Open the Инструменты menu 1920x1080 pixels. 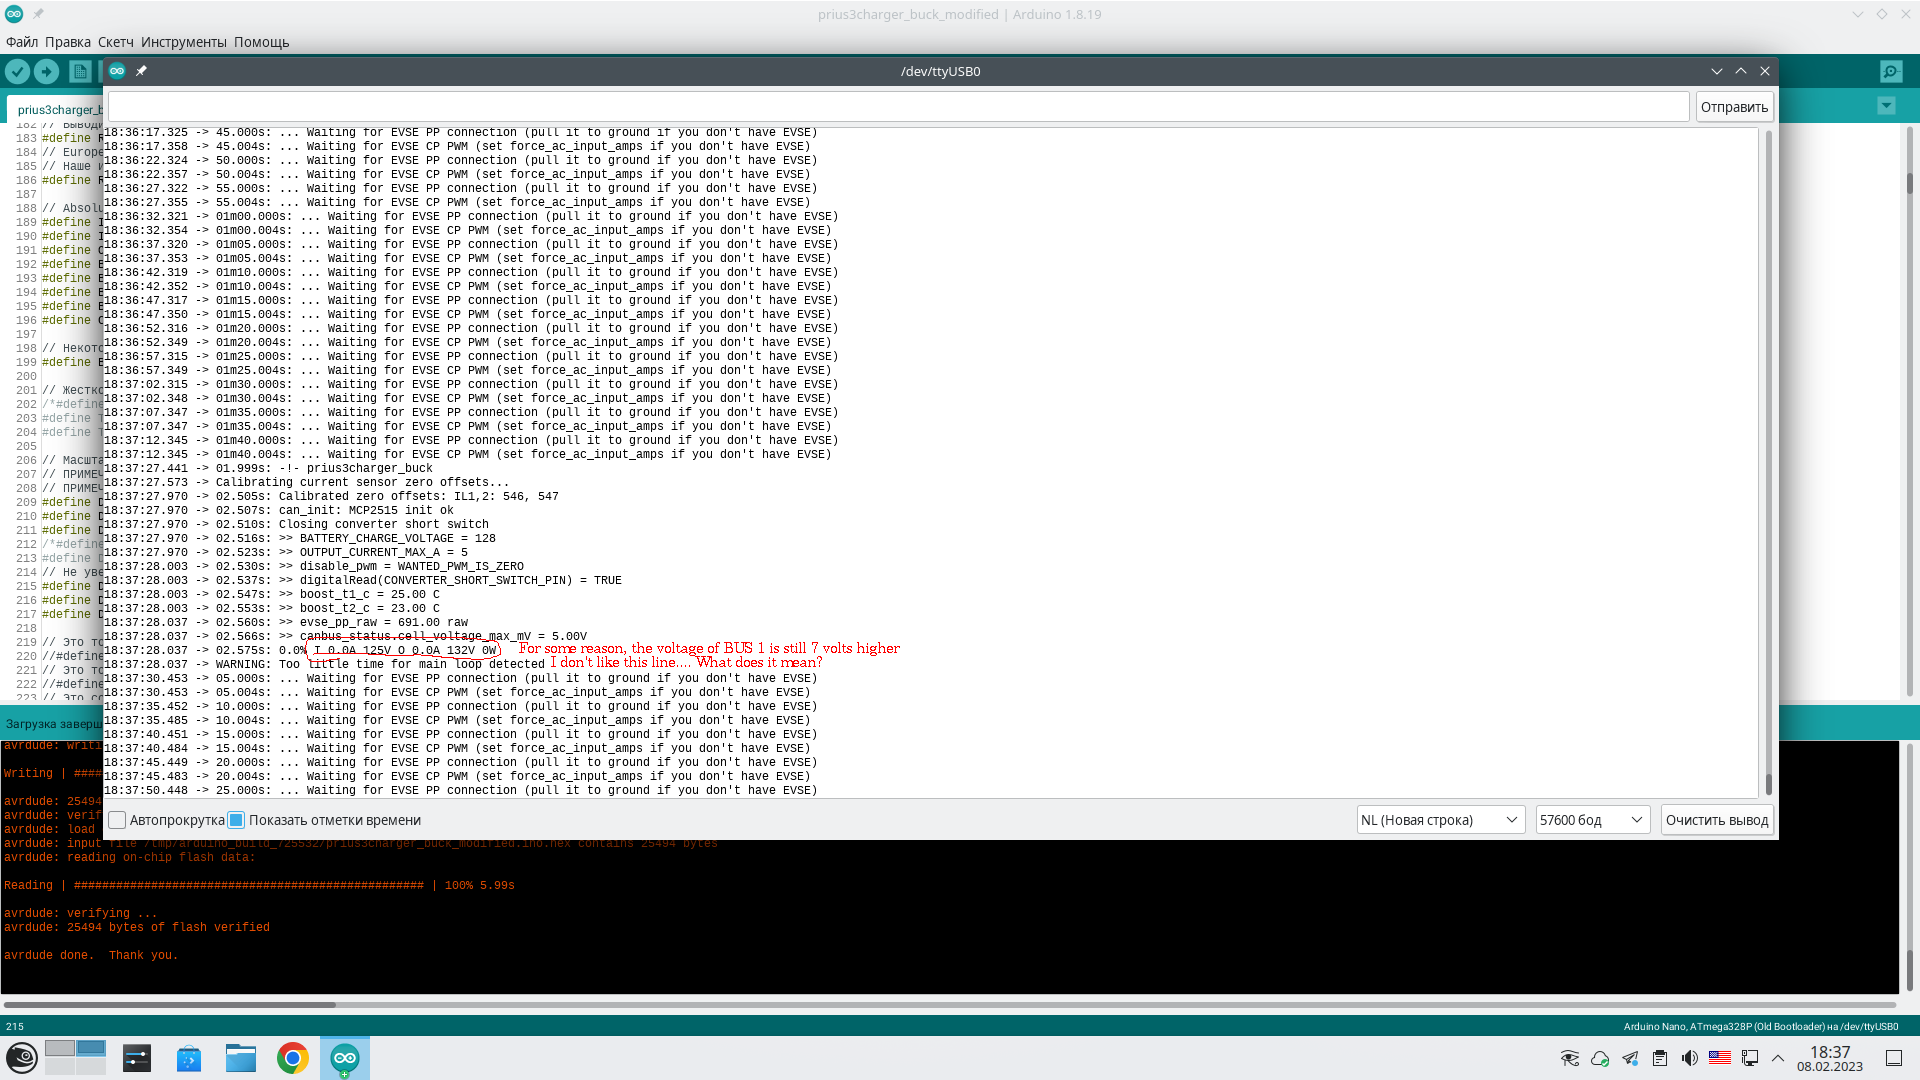[183, 42]
